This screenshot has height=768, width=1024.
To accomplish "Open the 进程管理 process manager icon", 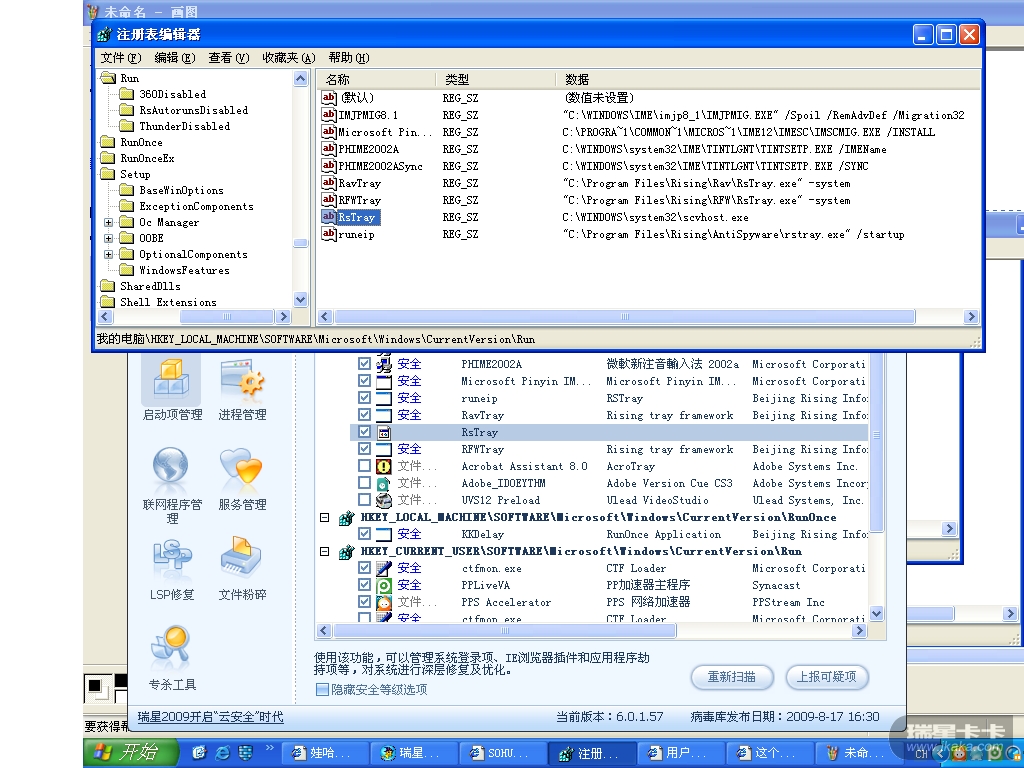I will coord(242,378).
